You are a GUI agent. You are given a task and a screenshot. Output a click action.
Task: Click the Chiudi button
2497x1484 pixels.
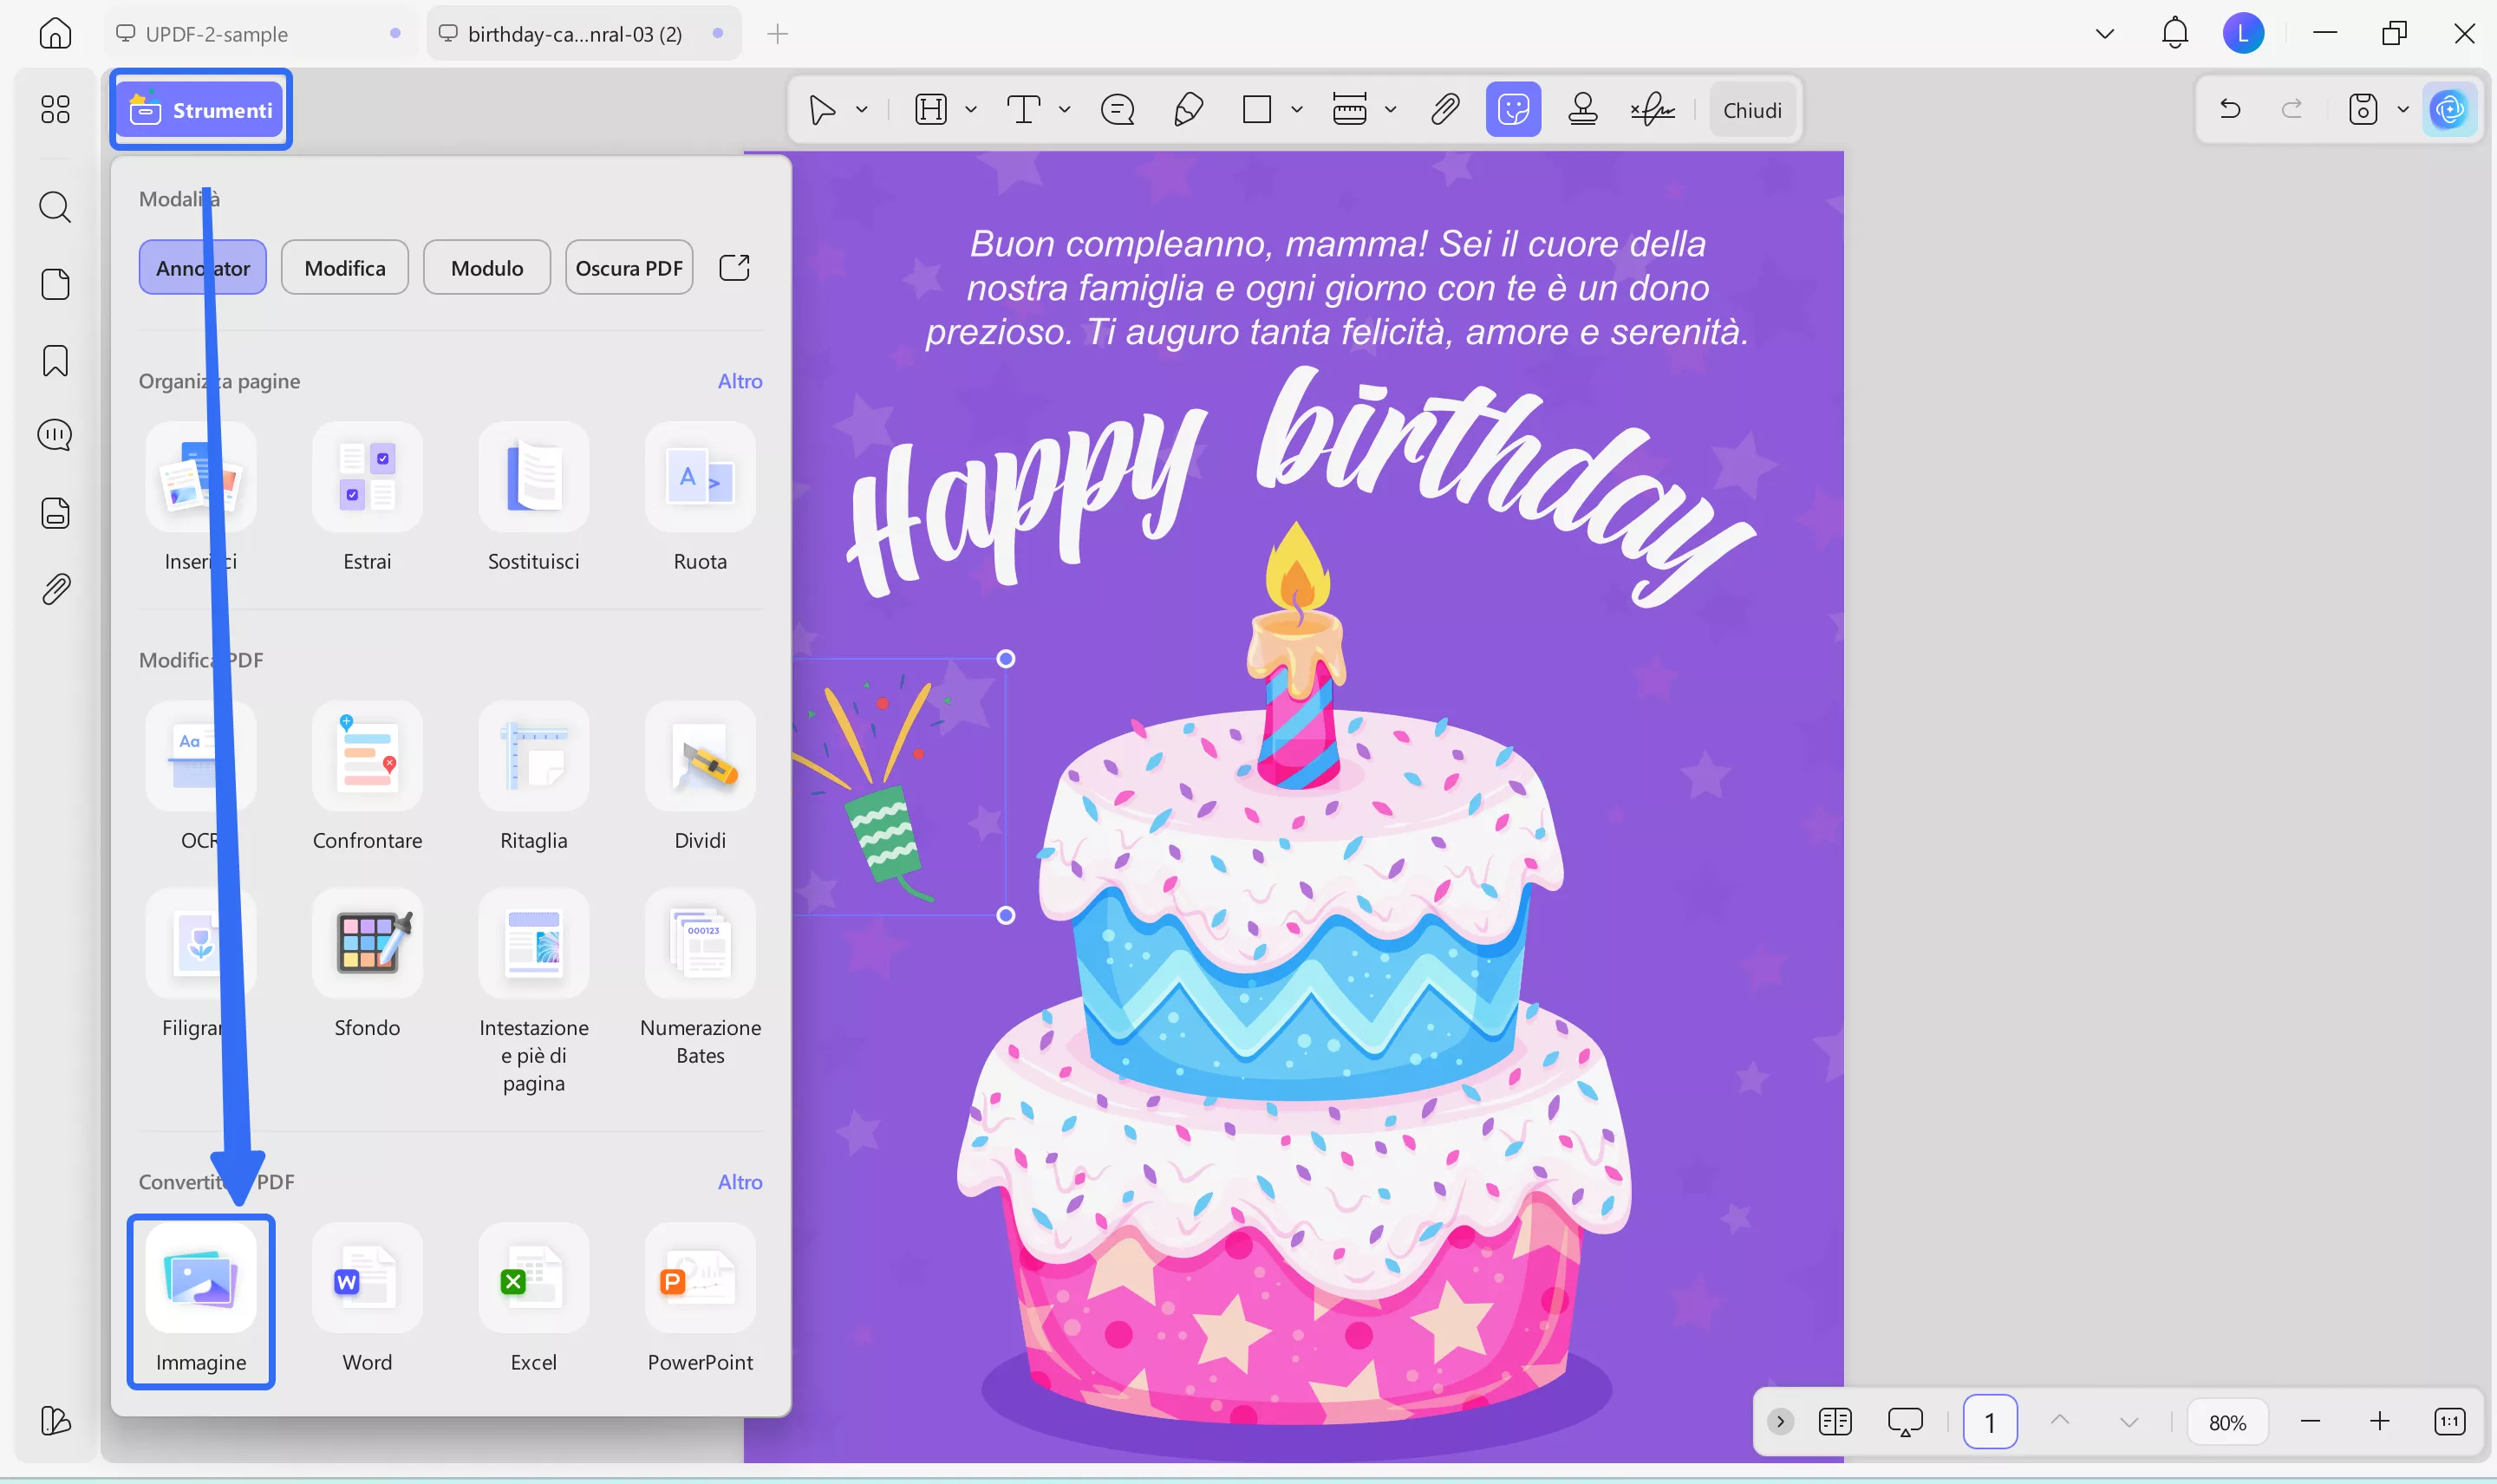click(x=1752, y=109)
